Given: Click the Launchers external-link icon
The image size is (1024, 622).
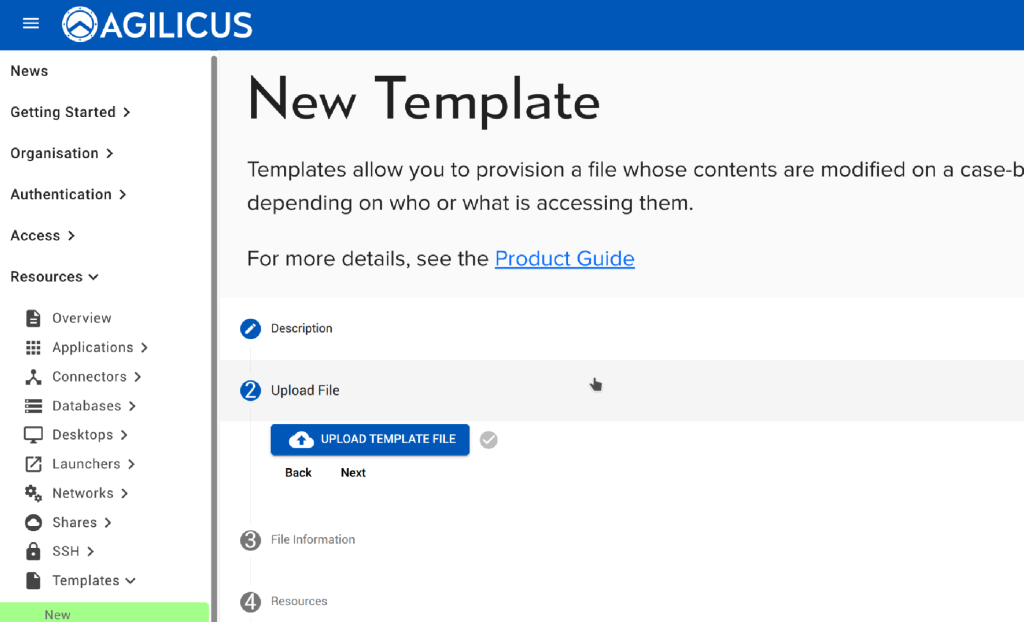Looking at the screenshot, I should [x=33, y=464].
